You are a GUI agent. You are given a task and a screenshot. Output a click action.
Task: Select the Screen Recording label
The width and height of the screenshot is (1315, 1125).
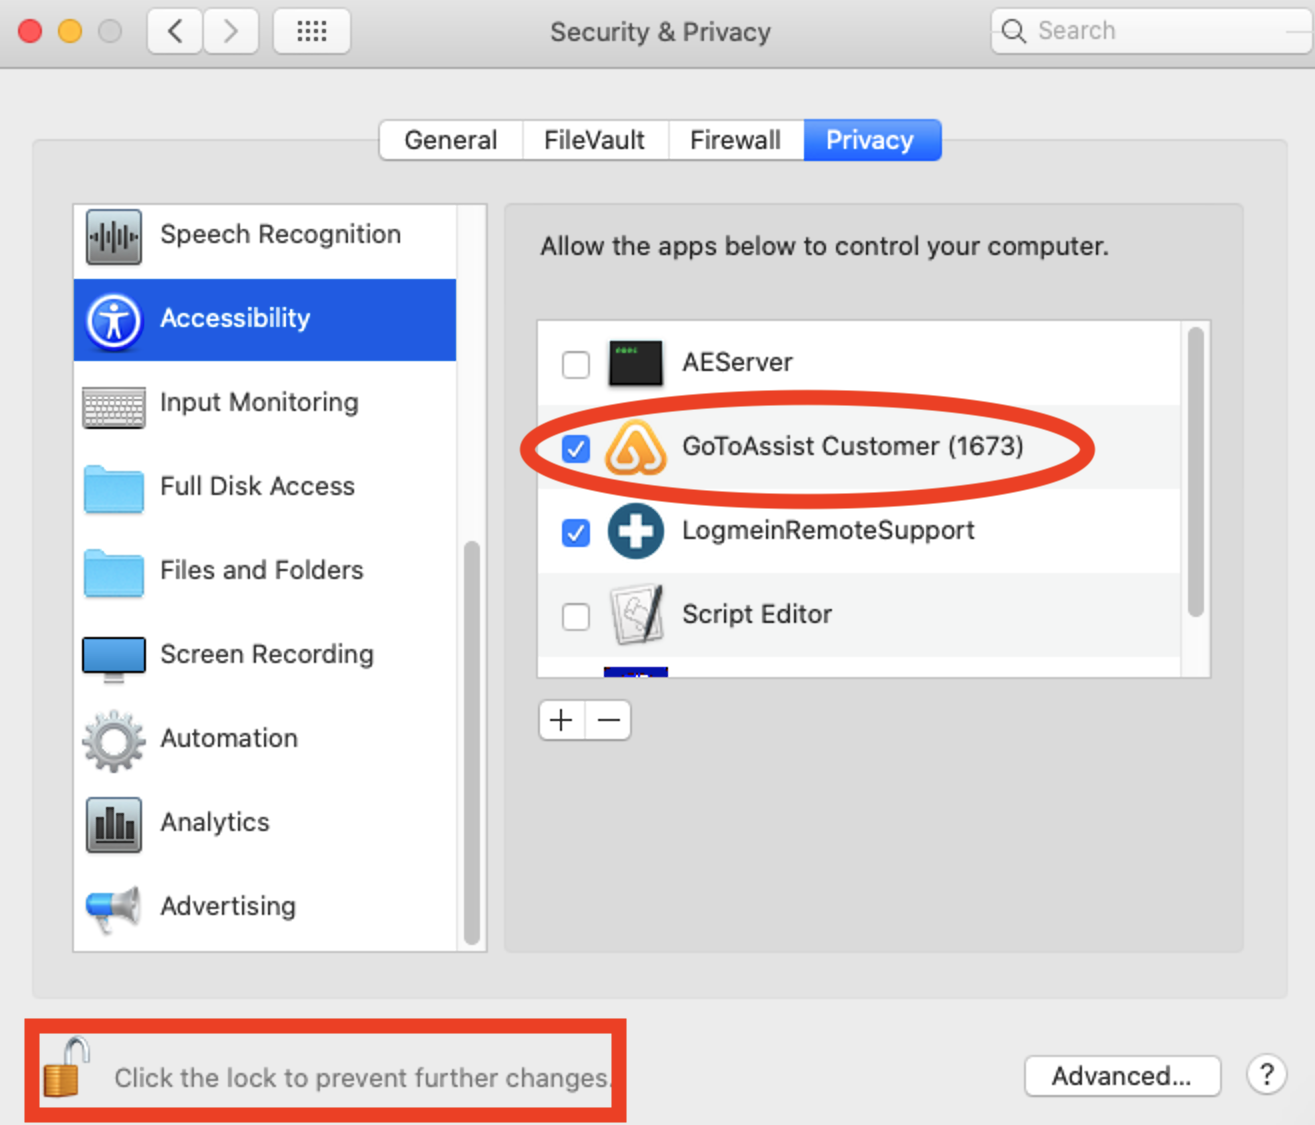(x=267, y=654)
